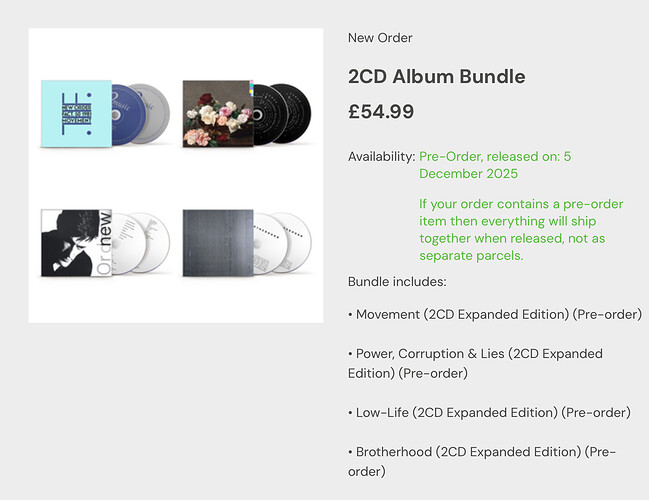The width and height of the screenshot is (649, 500).
Task: Click the 2CD Album Bundle title
Action: (436, 77)
